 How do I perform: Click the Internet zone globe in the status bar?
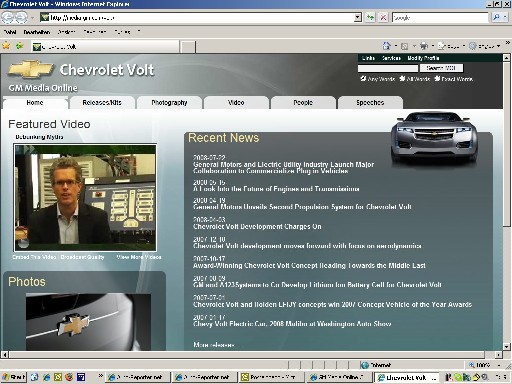(x=364, y=365)
